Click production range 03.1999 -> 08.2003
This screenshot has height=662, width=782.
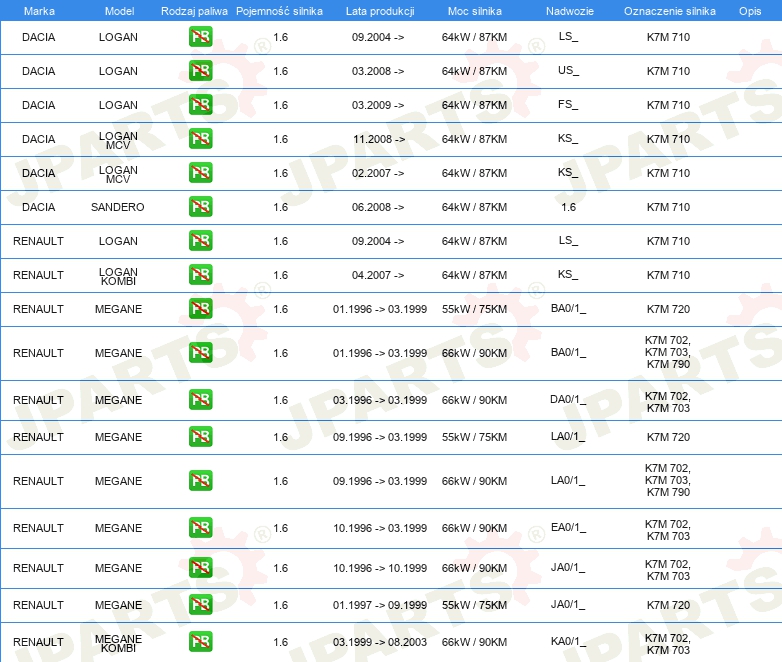[x=380, y=642]
